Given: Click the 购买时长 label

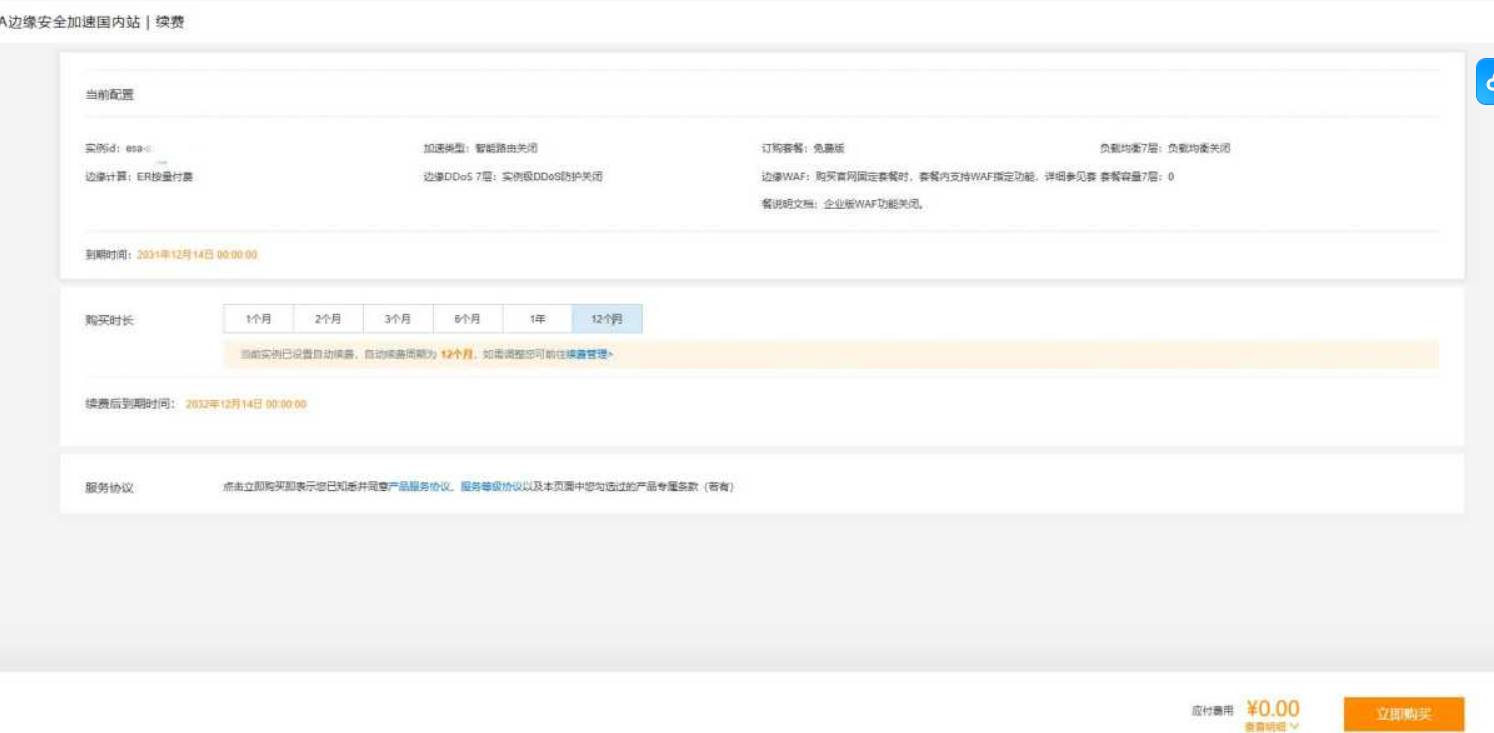Looking at the screenshot, I should 109,320.
